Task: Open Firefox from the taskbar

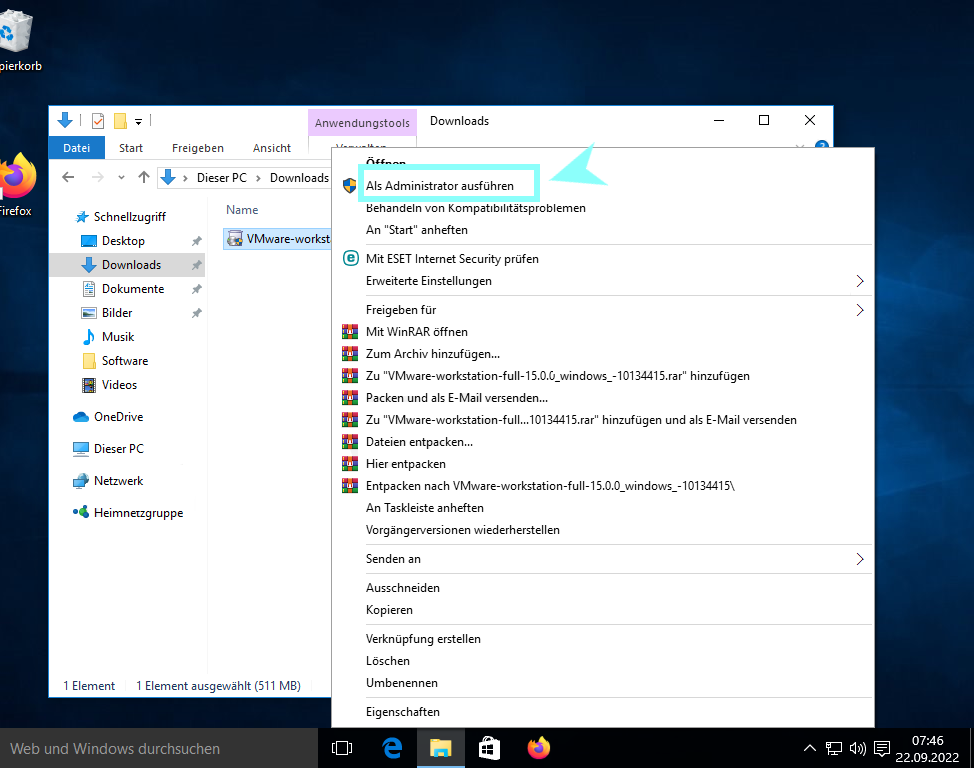Action: [539, 747]
